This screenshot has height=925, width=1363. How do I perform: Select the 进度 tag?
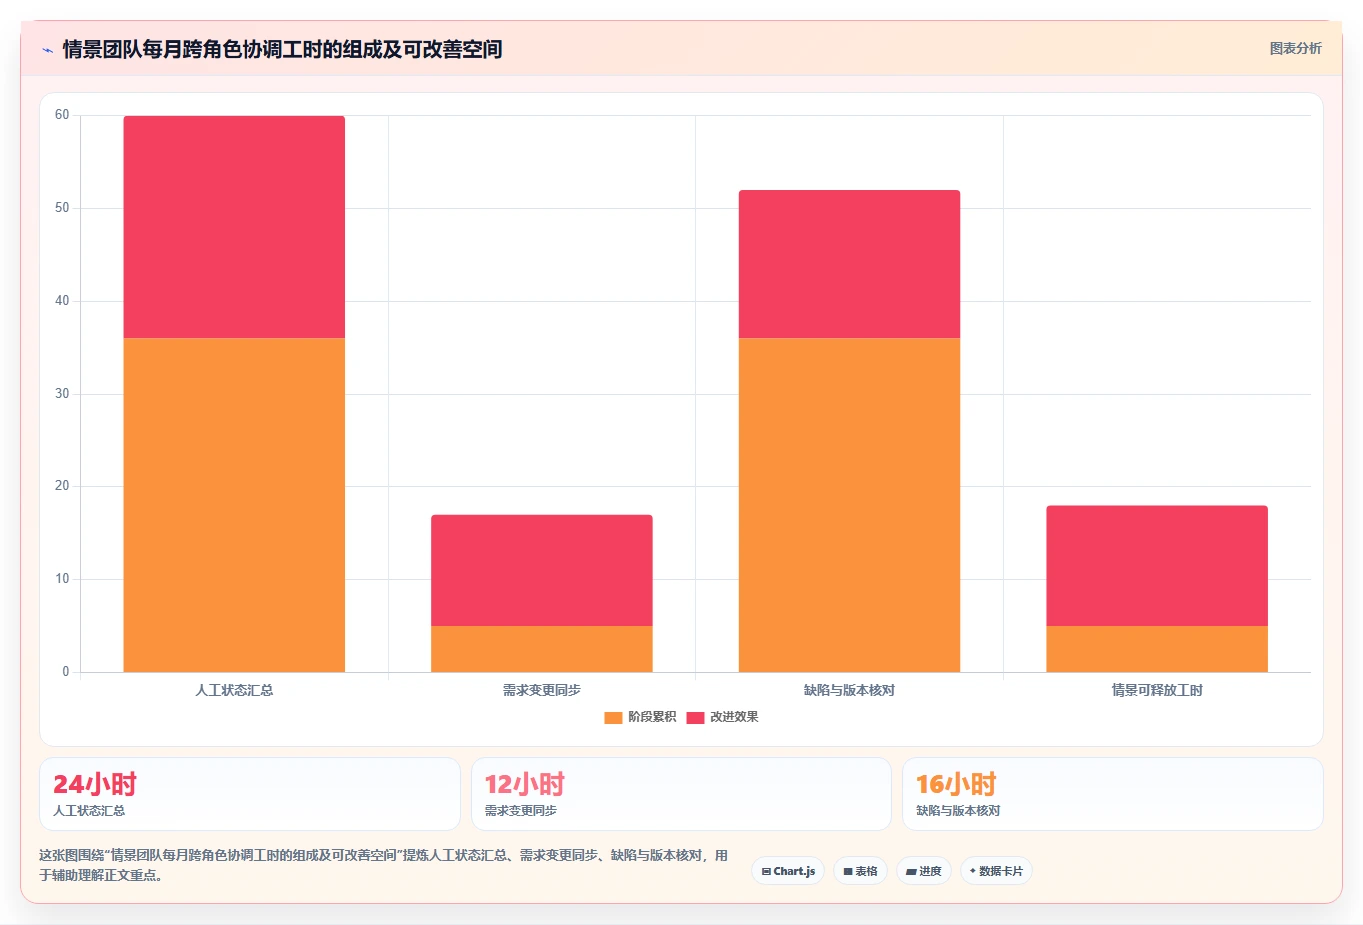[924, 871]
